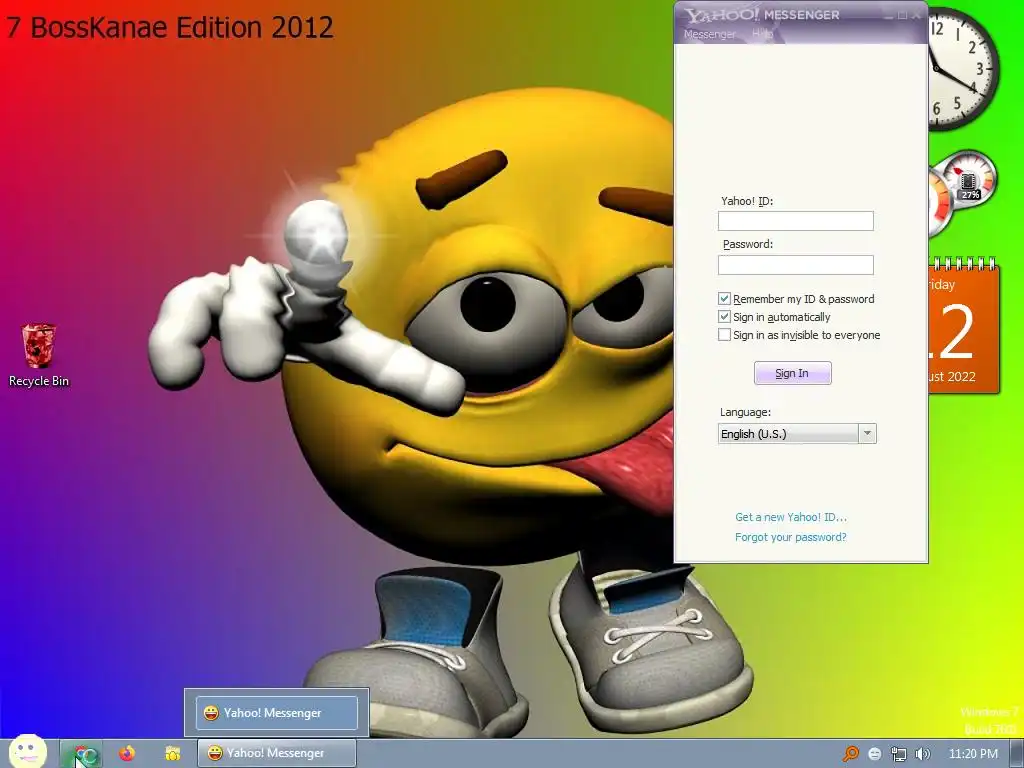
Task: Uncheck Remember my ID & password
Action: tap(724, 298)
